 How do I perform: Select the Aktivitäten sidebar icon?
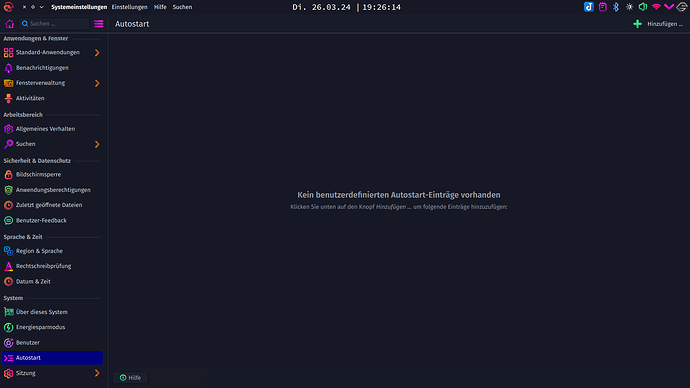tap(8, 99)
